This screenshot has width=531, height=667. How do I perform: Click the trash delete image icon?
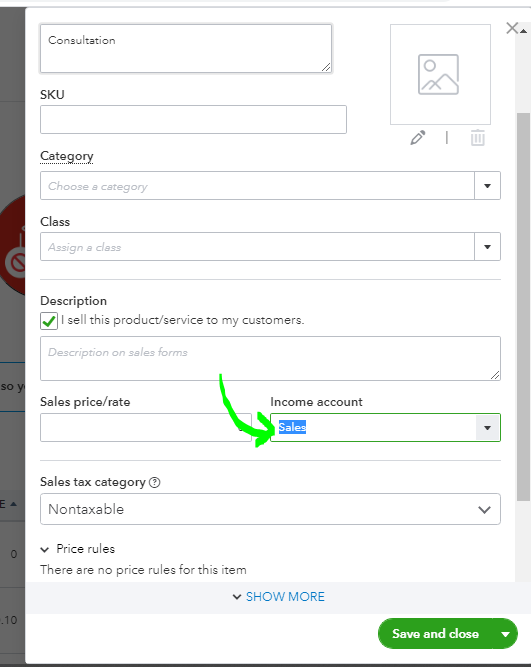pyautogui.click(x=477, y=138)
